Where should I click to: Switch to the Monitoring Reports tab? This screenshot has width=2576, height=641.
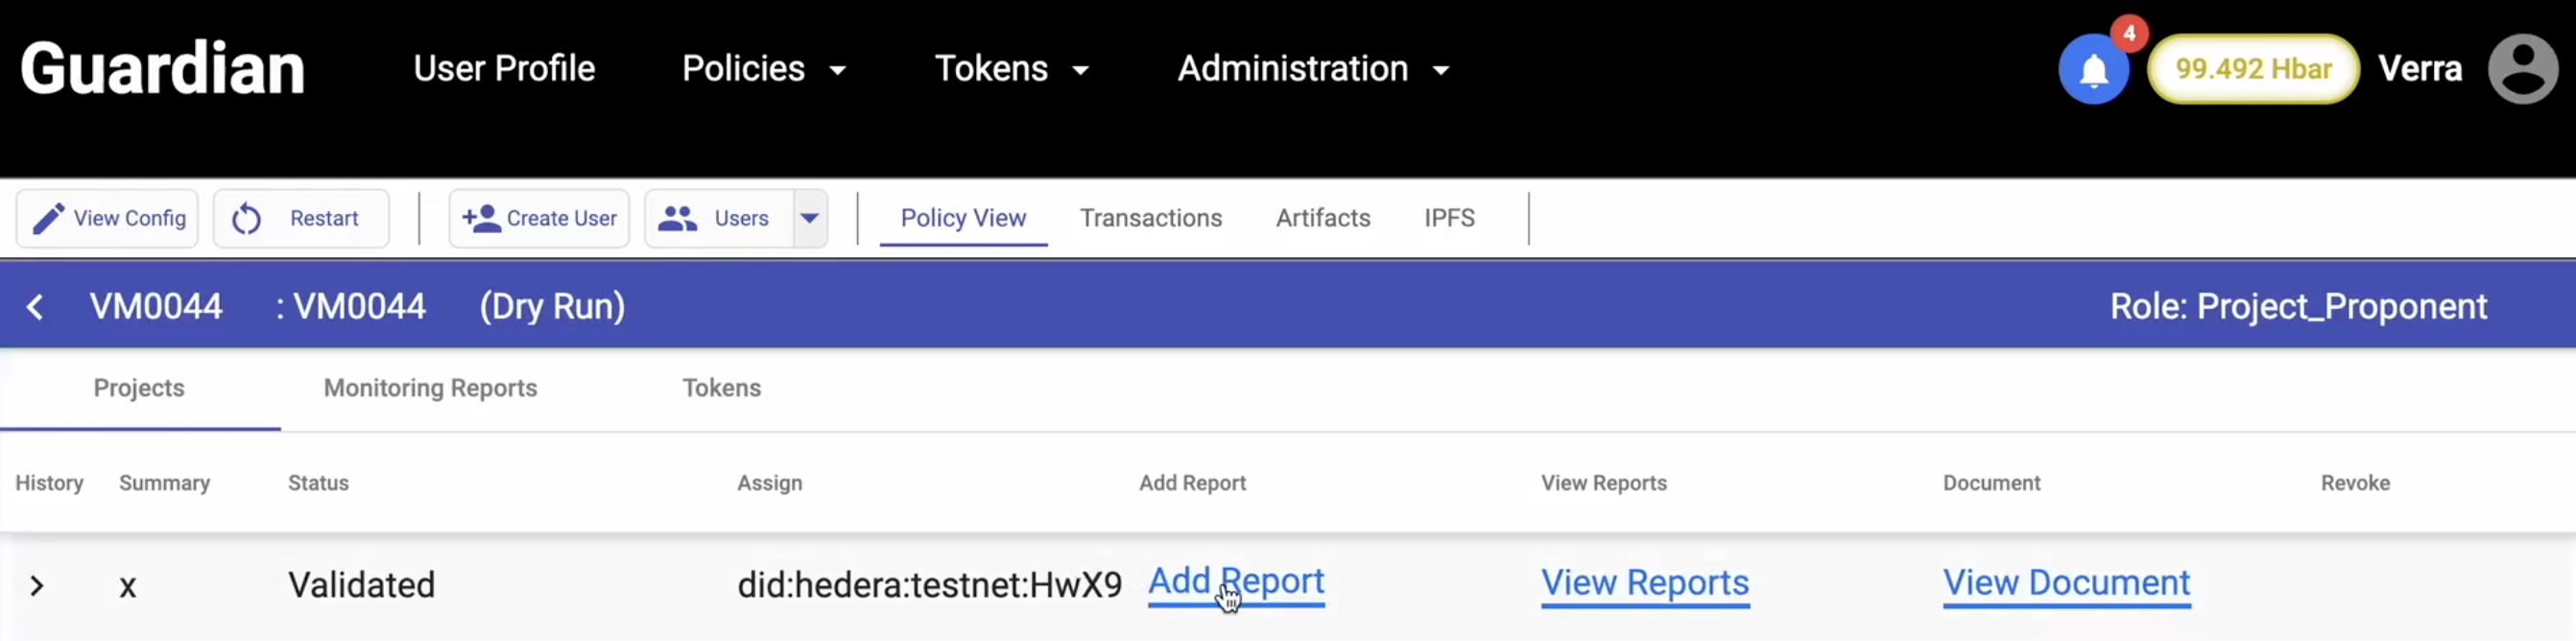coord(430,388)
